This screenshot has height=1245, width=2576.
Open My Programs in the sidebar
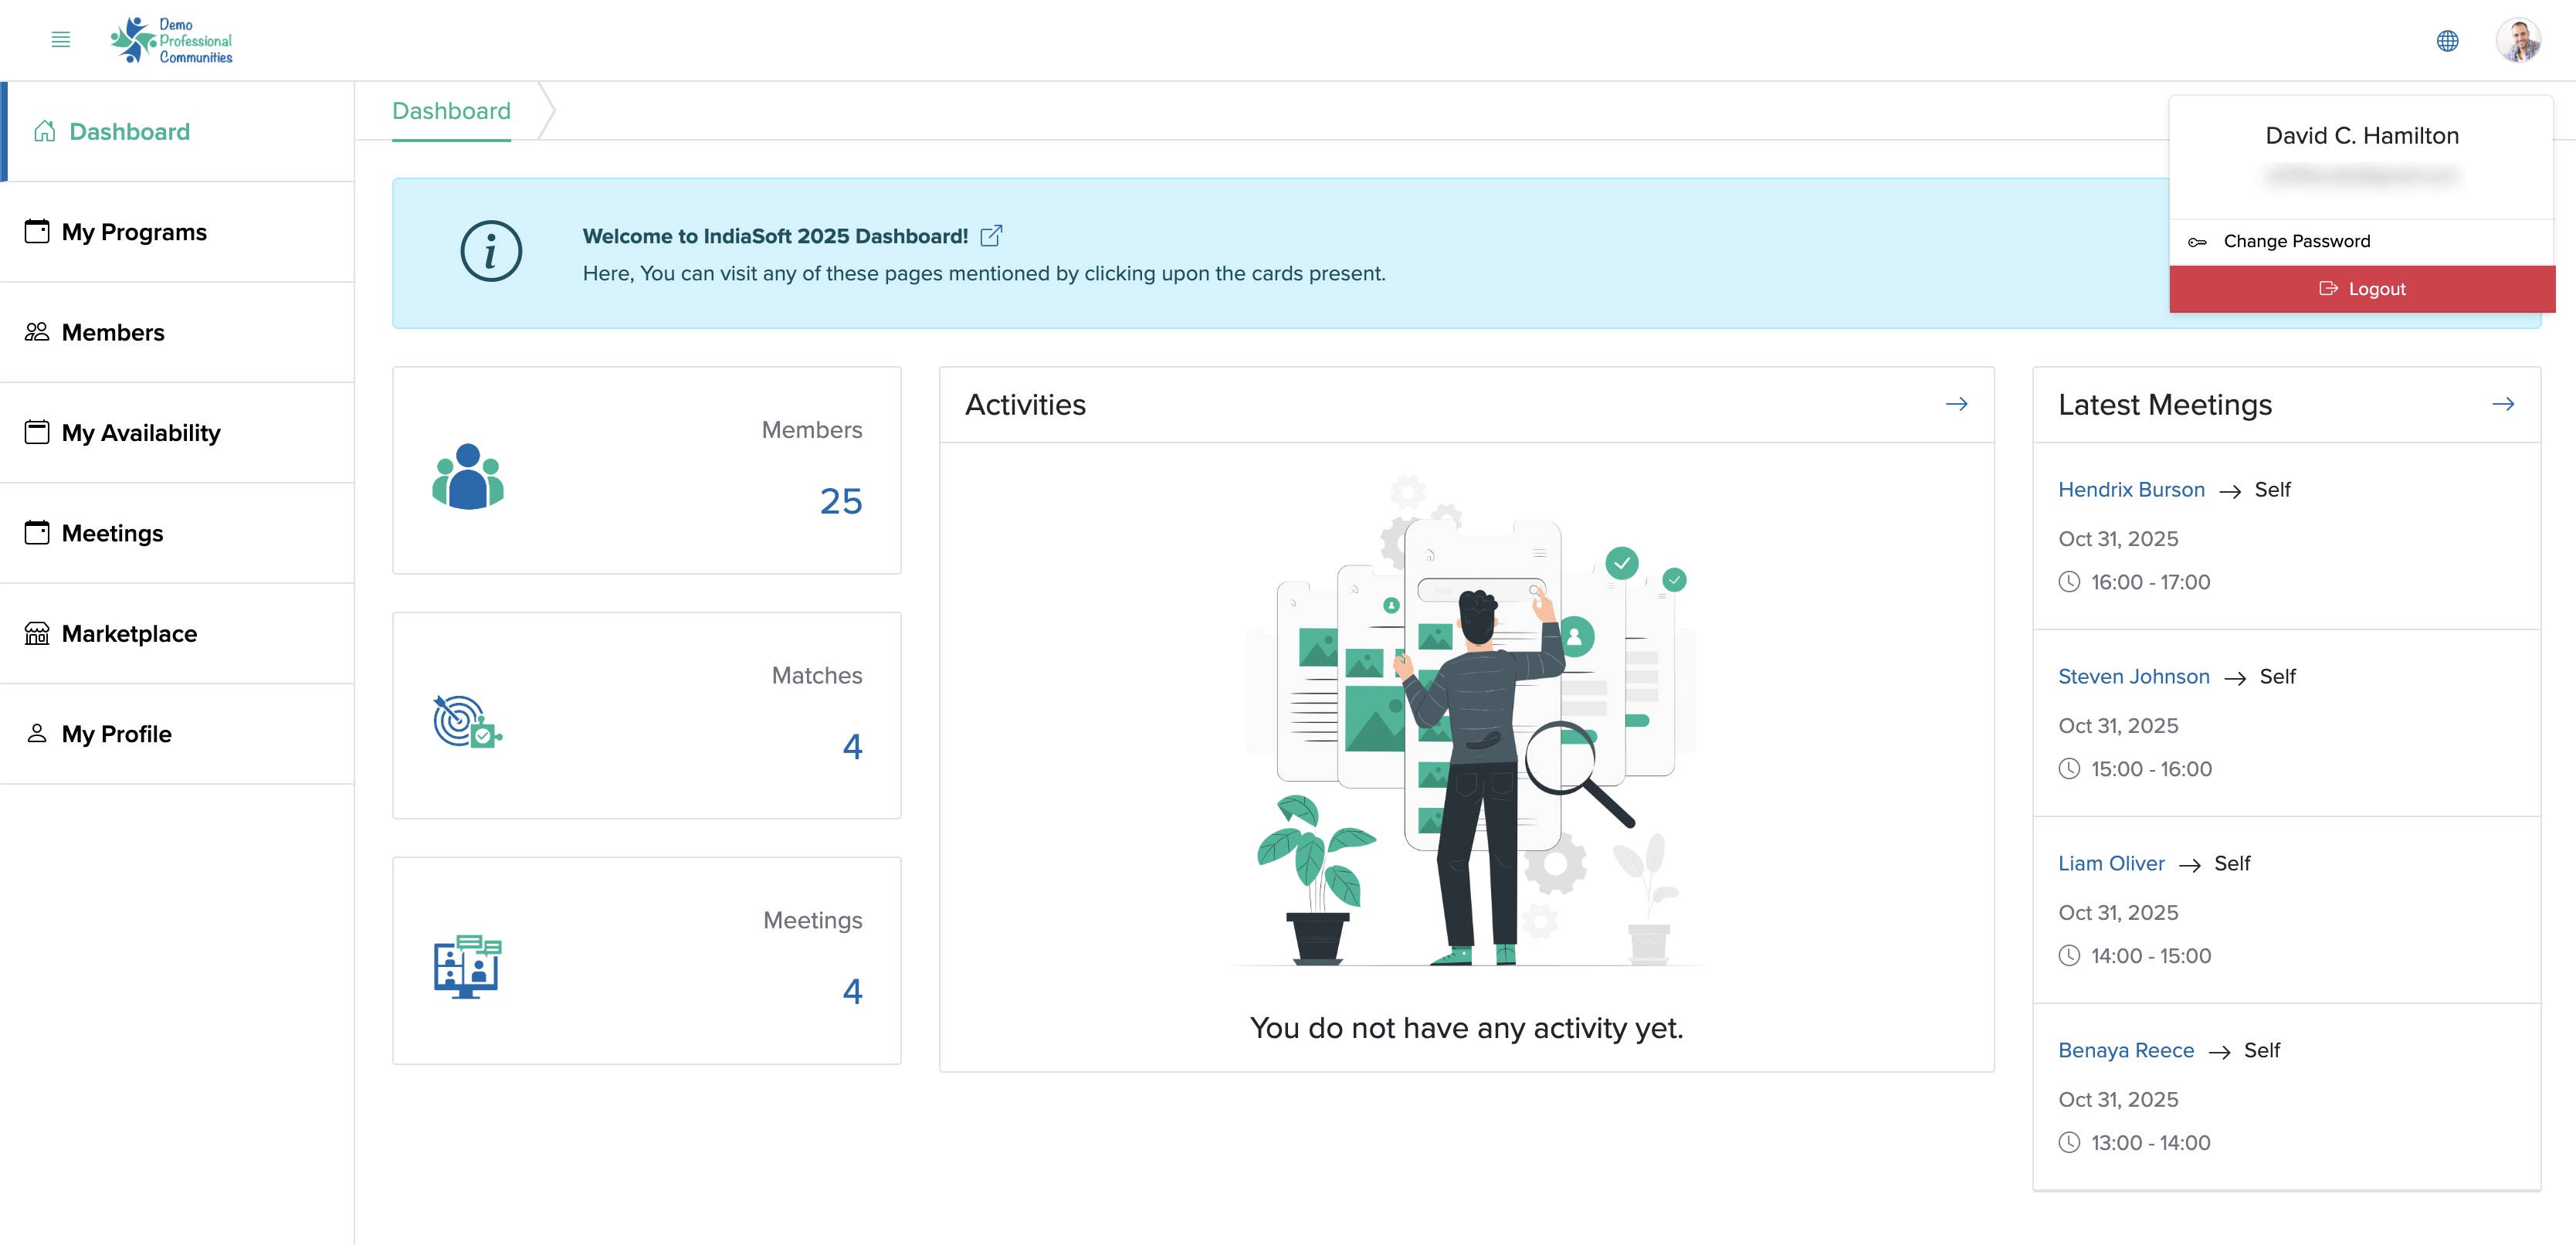pos(177,232)
